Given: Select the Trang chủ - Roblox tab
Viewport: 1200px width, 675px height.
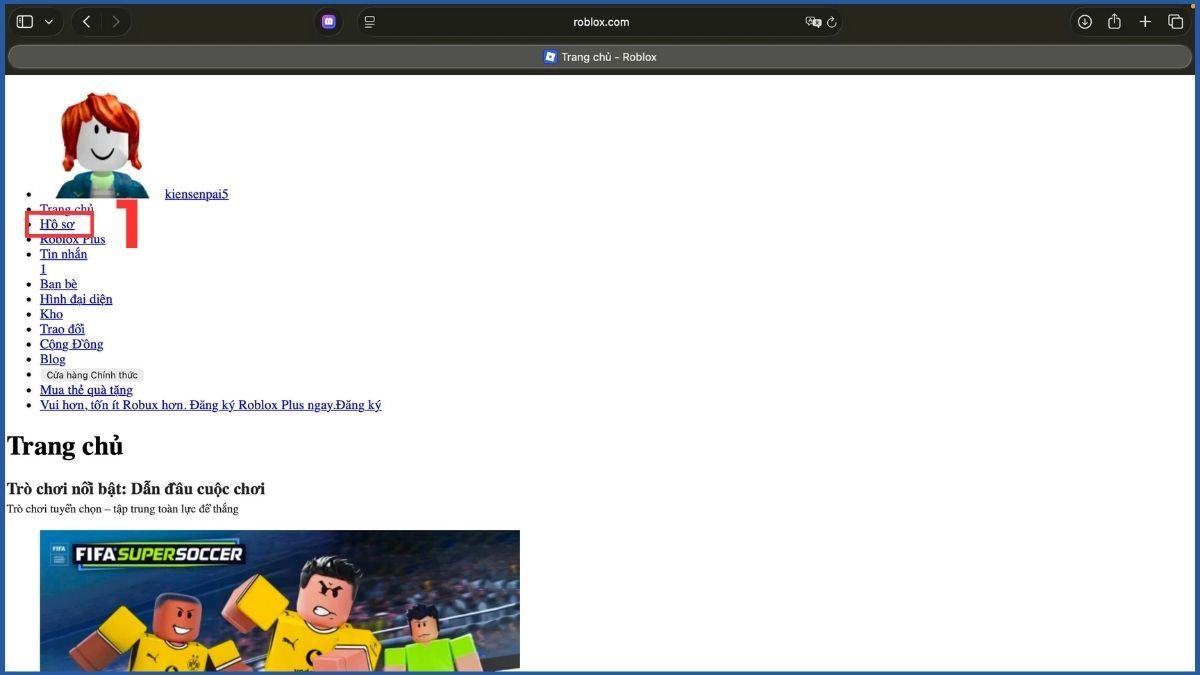Looking at the screenshot, I should point(600,57).
